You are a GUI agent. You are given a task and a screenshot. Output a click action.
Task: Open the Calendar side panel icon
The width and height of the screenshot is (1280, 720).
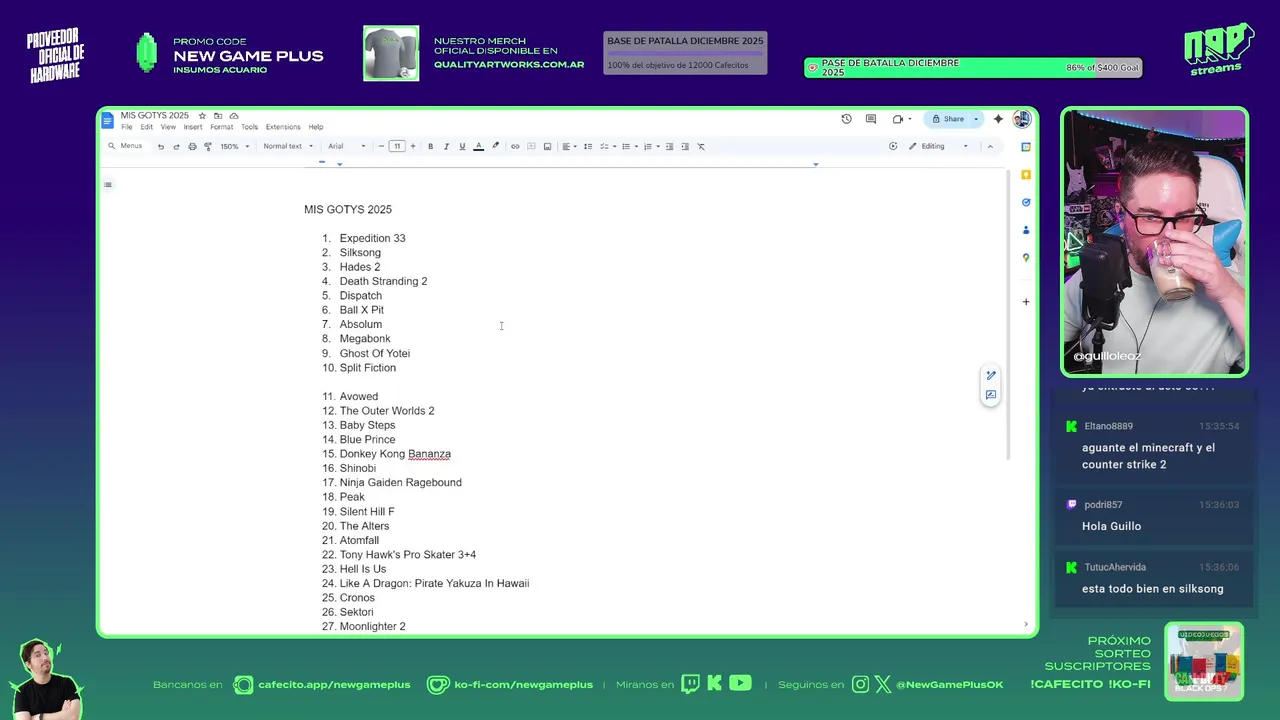(1026, 147)
